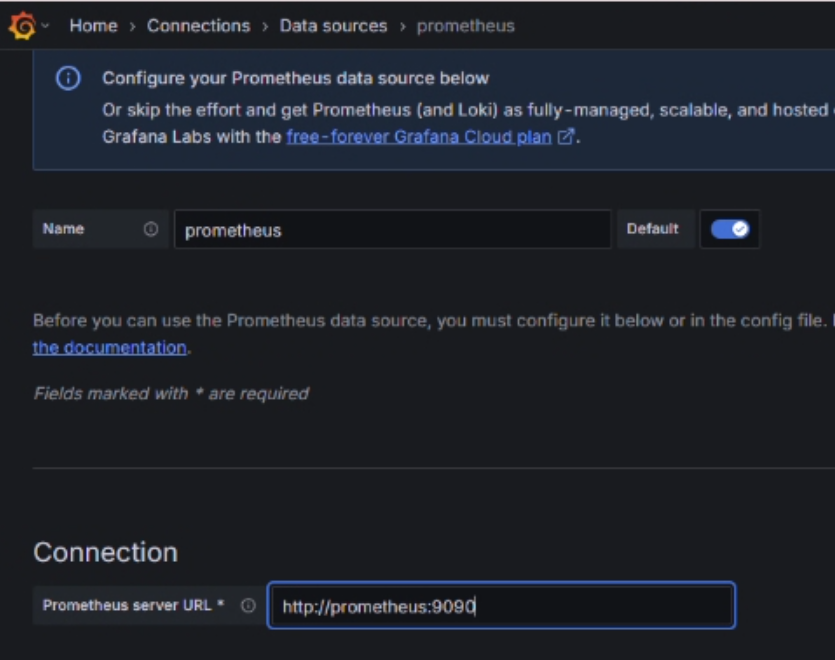This screenshot has height=660, width=835.
Task: Click external link icon after Cloud plan
Action: pyautogui.click(x=566, y=136)
